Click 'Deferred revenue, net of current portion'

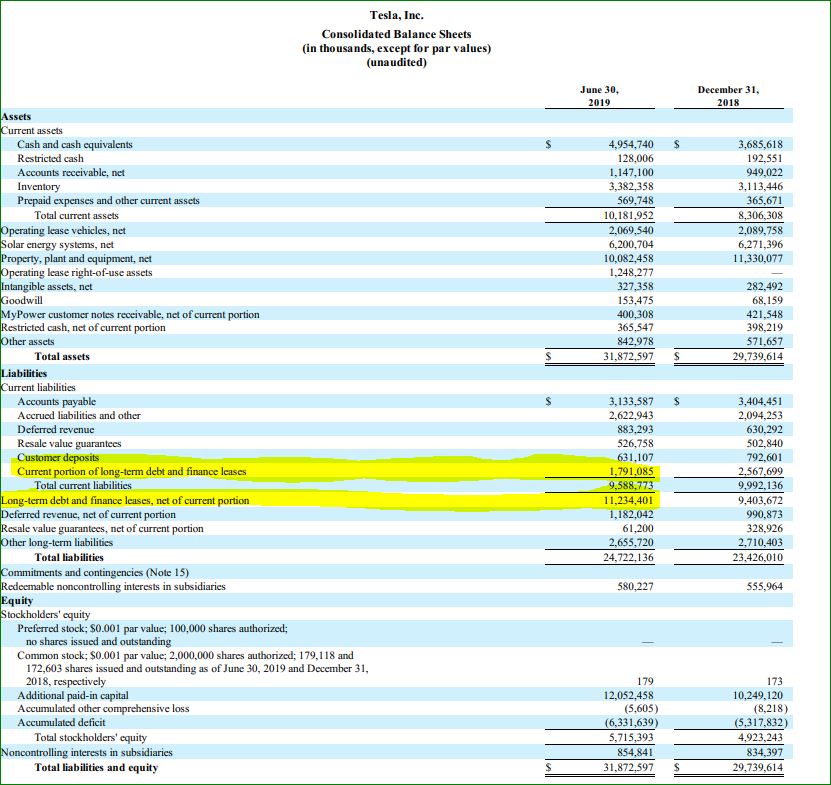88,515
